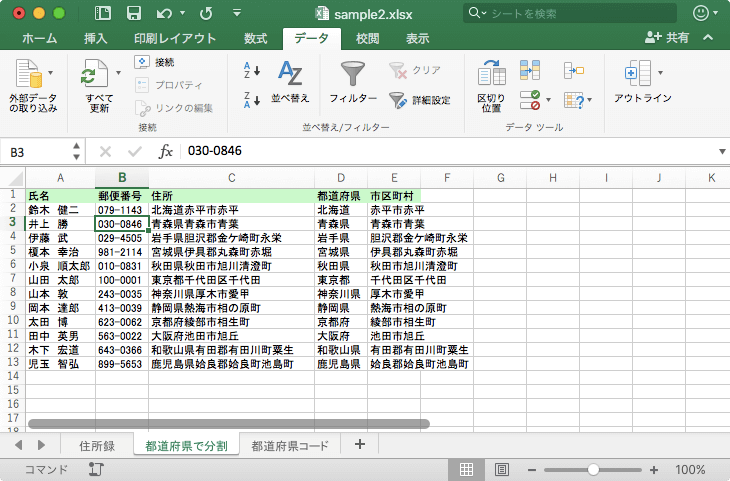Click the smiley feedback icon
This screenshot has width=730, height=481.
701,13
